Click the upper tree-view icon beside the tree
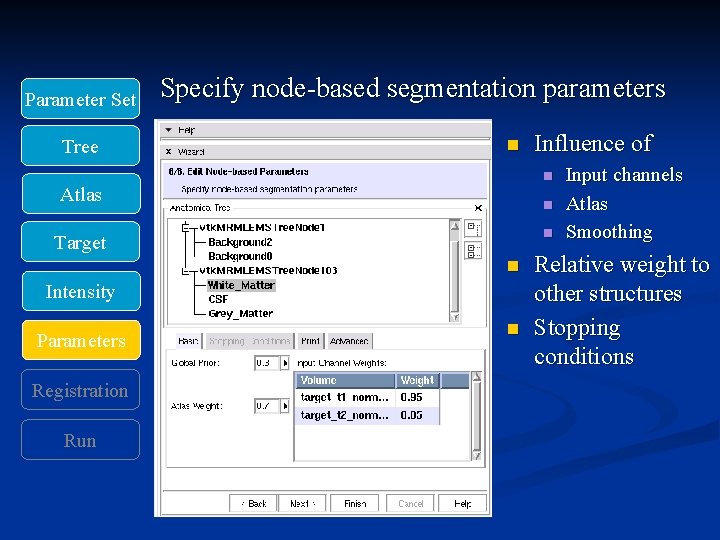 [473, 228]
